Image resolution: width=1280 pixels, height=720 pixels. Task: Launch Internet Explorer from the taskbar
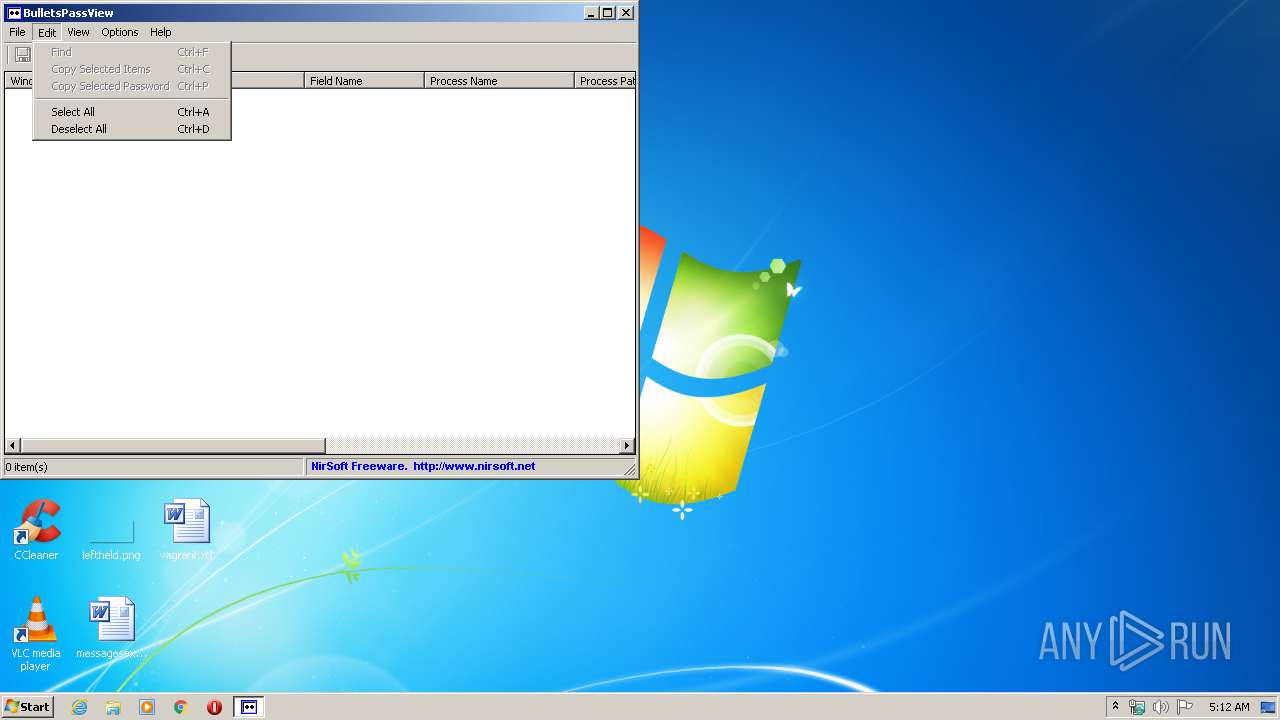click(79, 707)
